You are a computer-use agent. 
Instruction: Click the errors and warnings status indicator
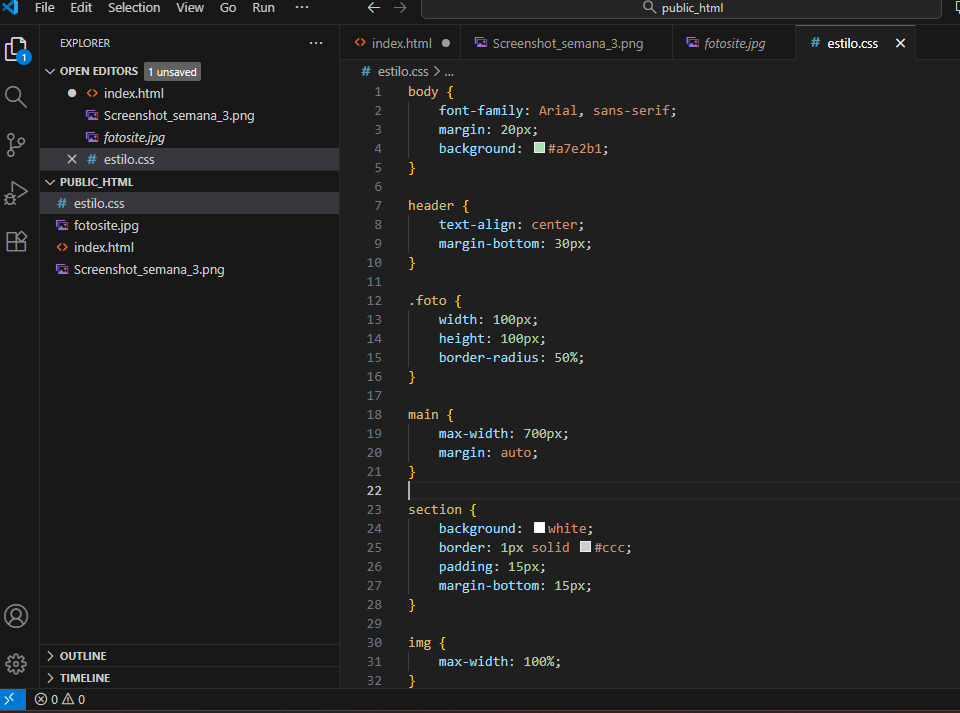click(x=60, y=700)
